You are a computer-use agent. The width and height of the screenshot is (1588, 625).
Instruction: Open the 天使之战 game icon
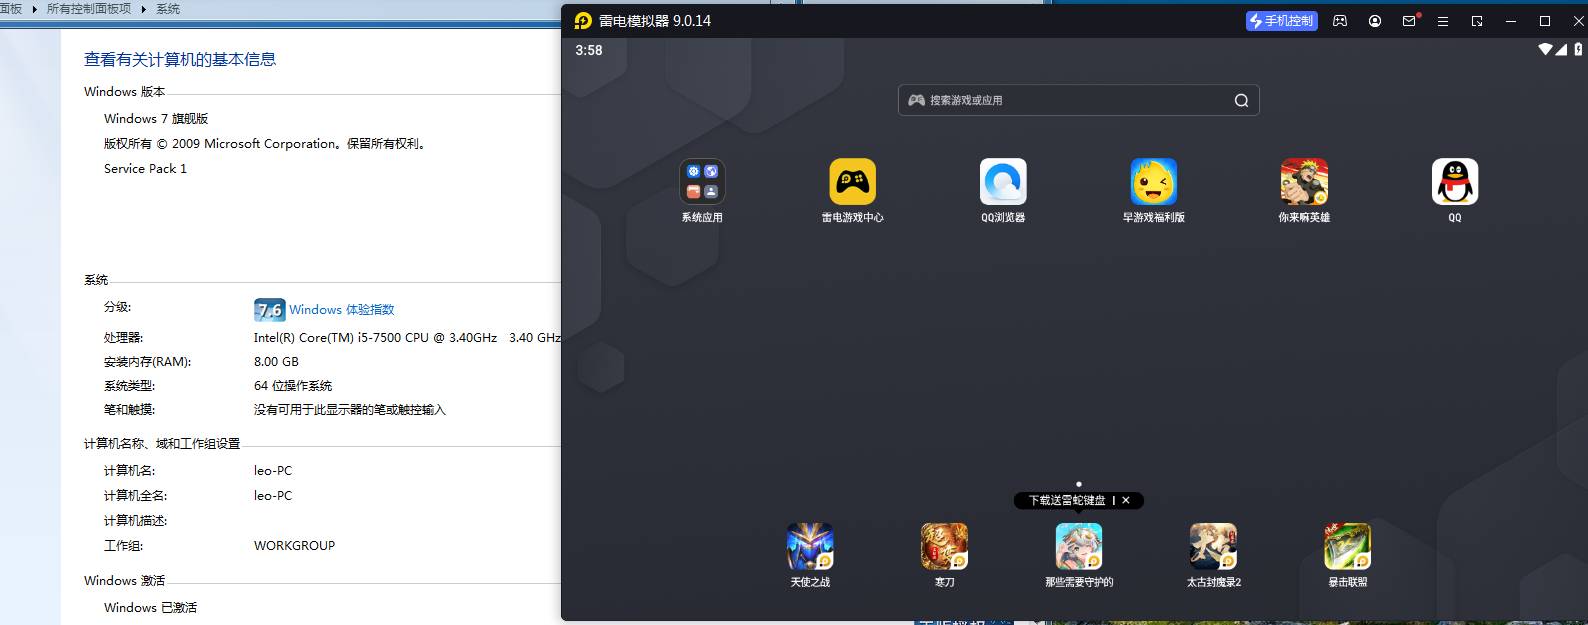pos(810,546)
